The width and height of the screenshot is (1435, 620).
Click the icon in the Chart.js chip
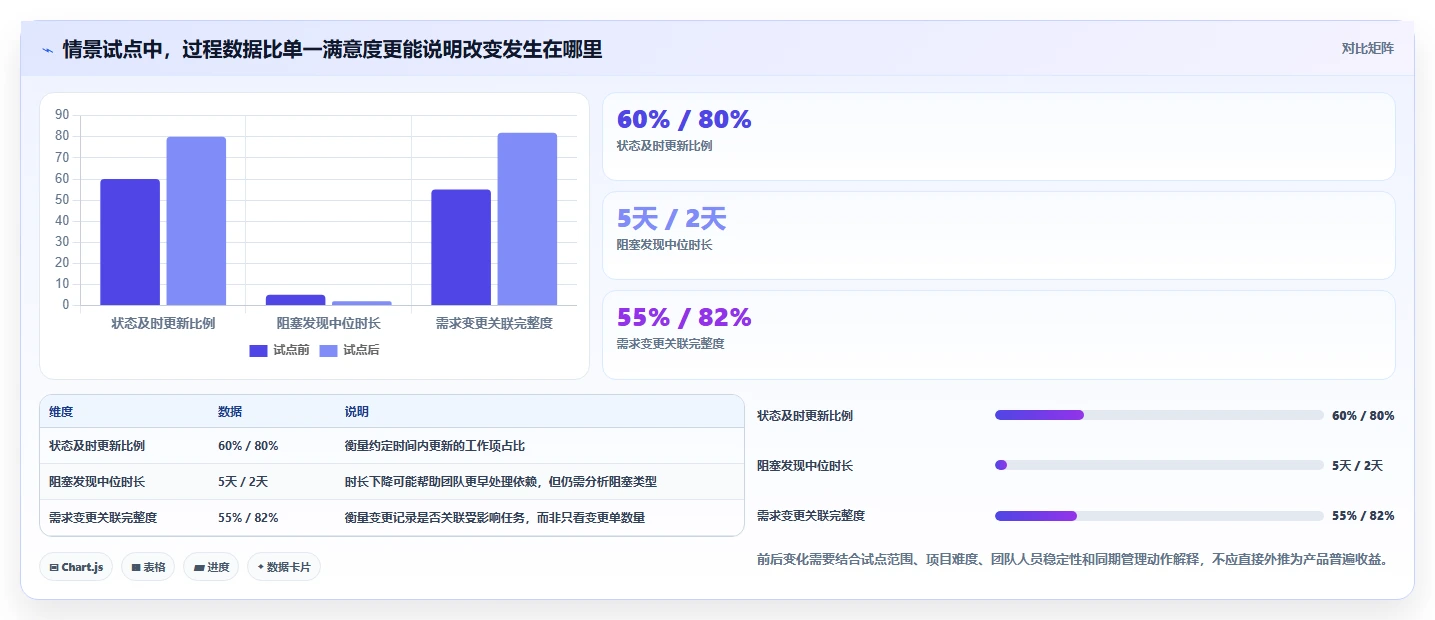coord(54,567)
